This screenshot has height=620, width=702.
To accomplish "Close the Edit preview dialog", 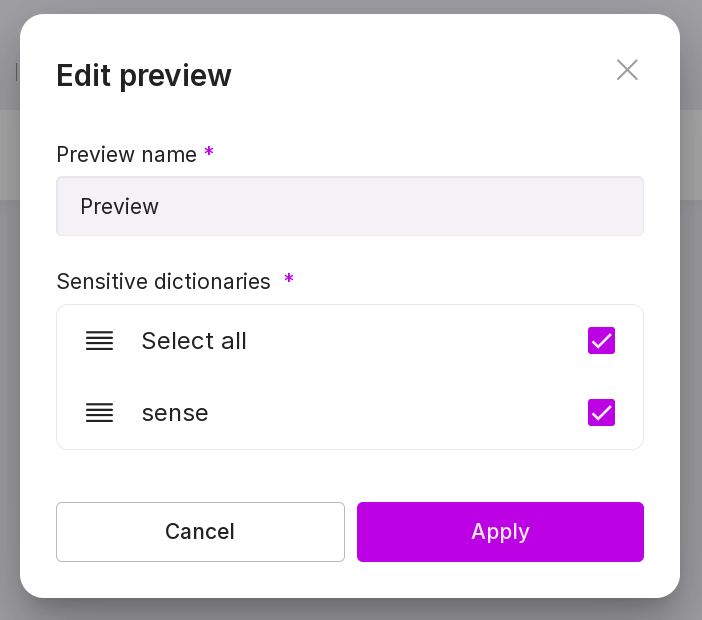I will click(x=627, y=70).
